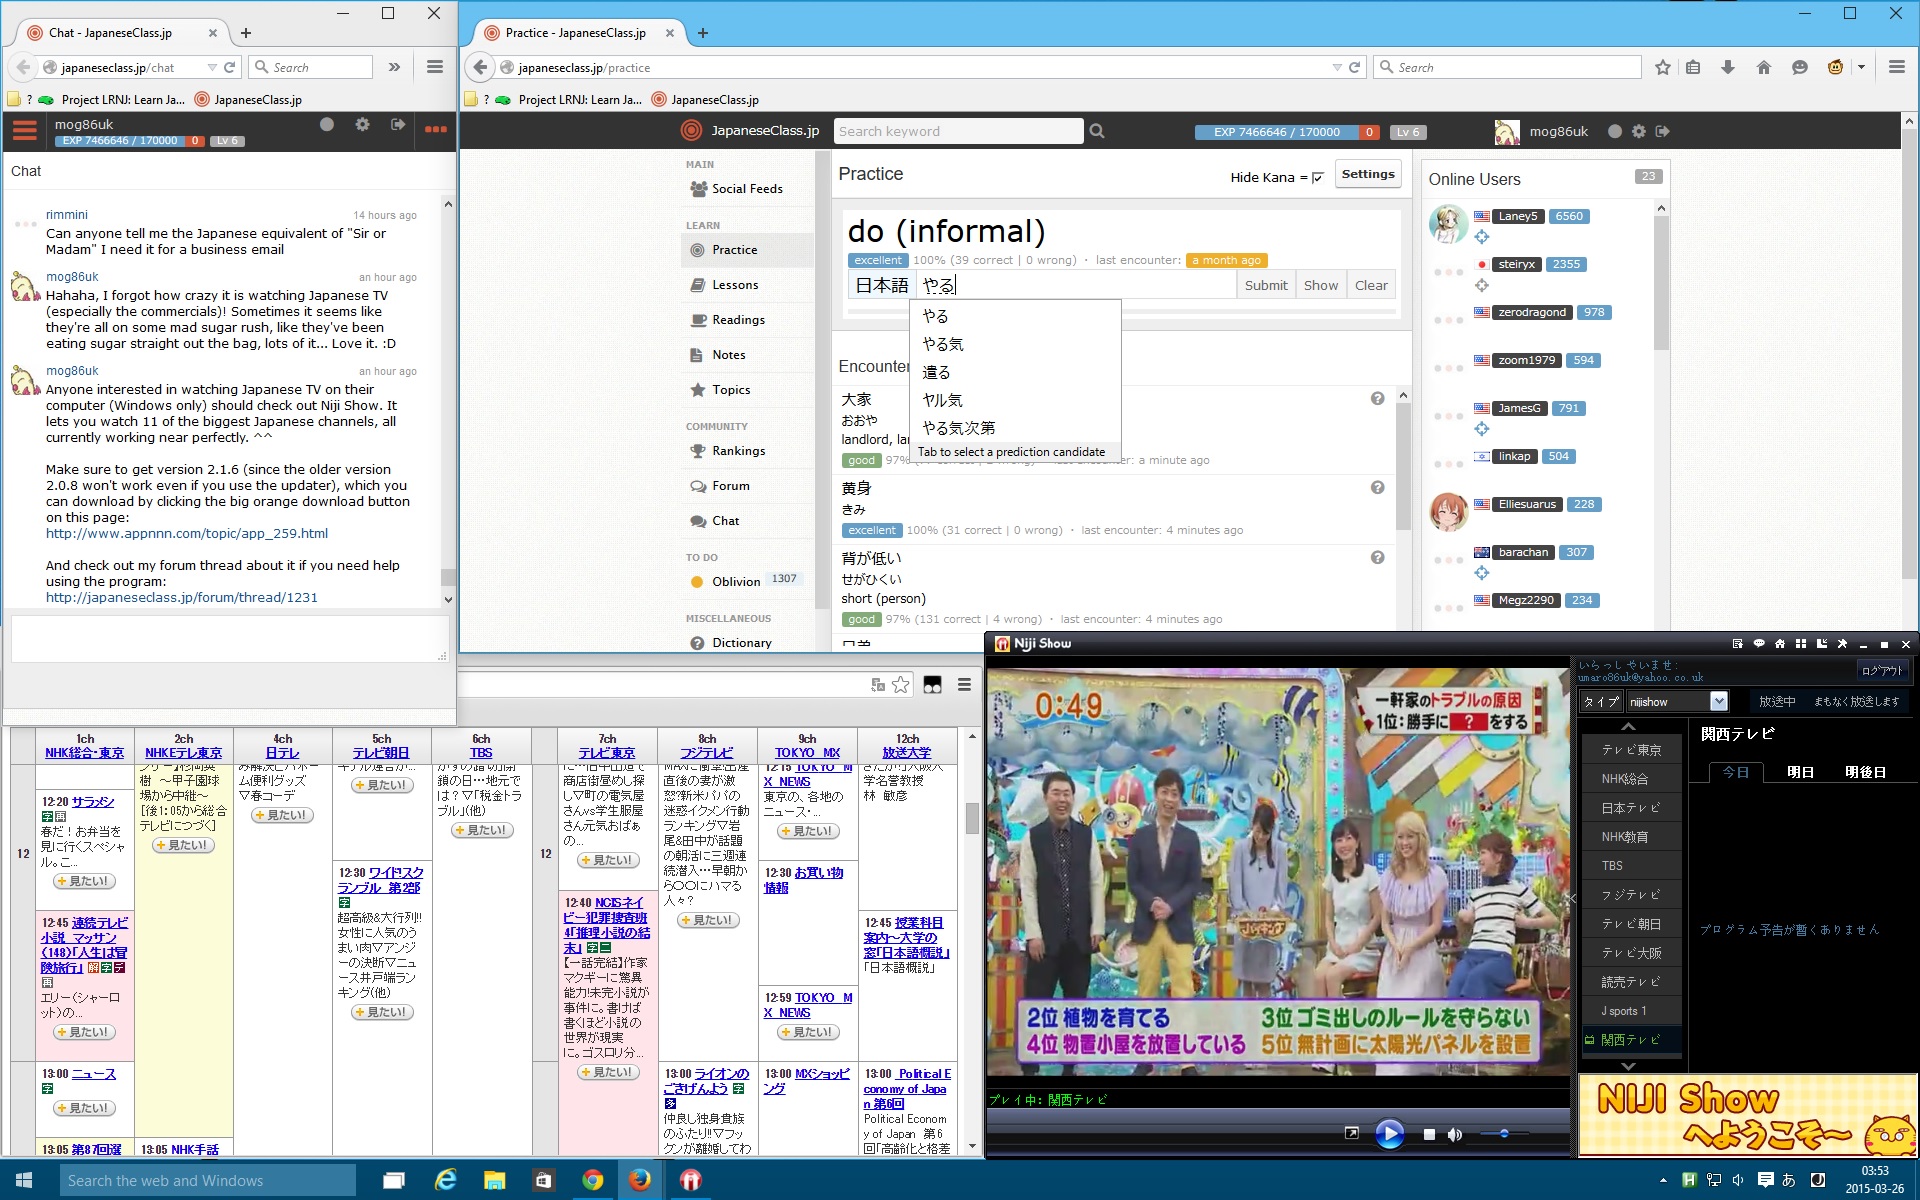Toggle the Hide Kana checkbox
The image size is (1920, 1200).
tap(1317, 177)
